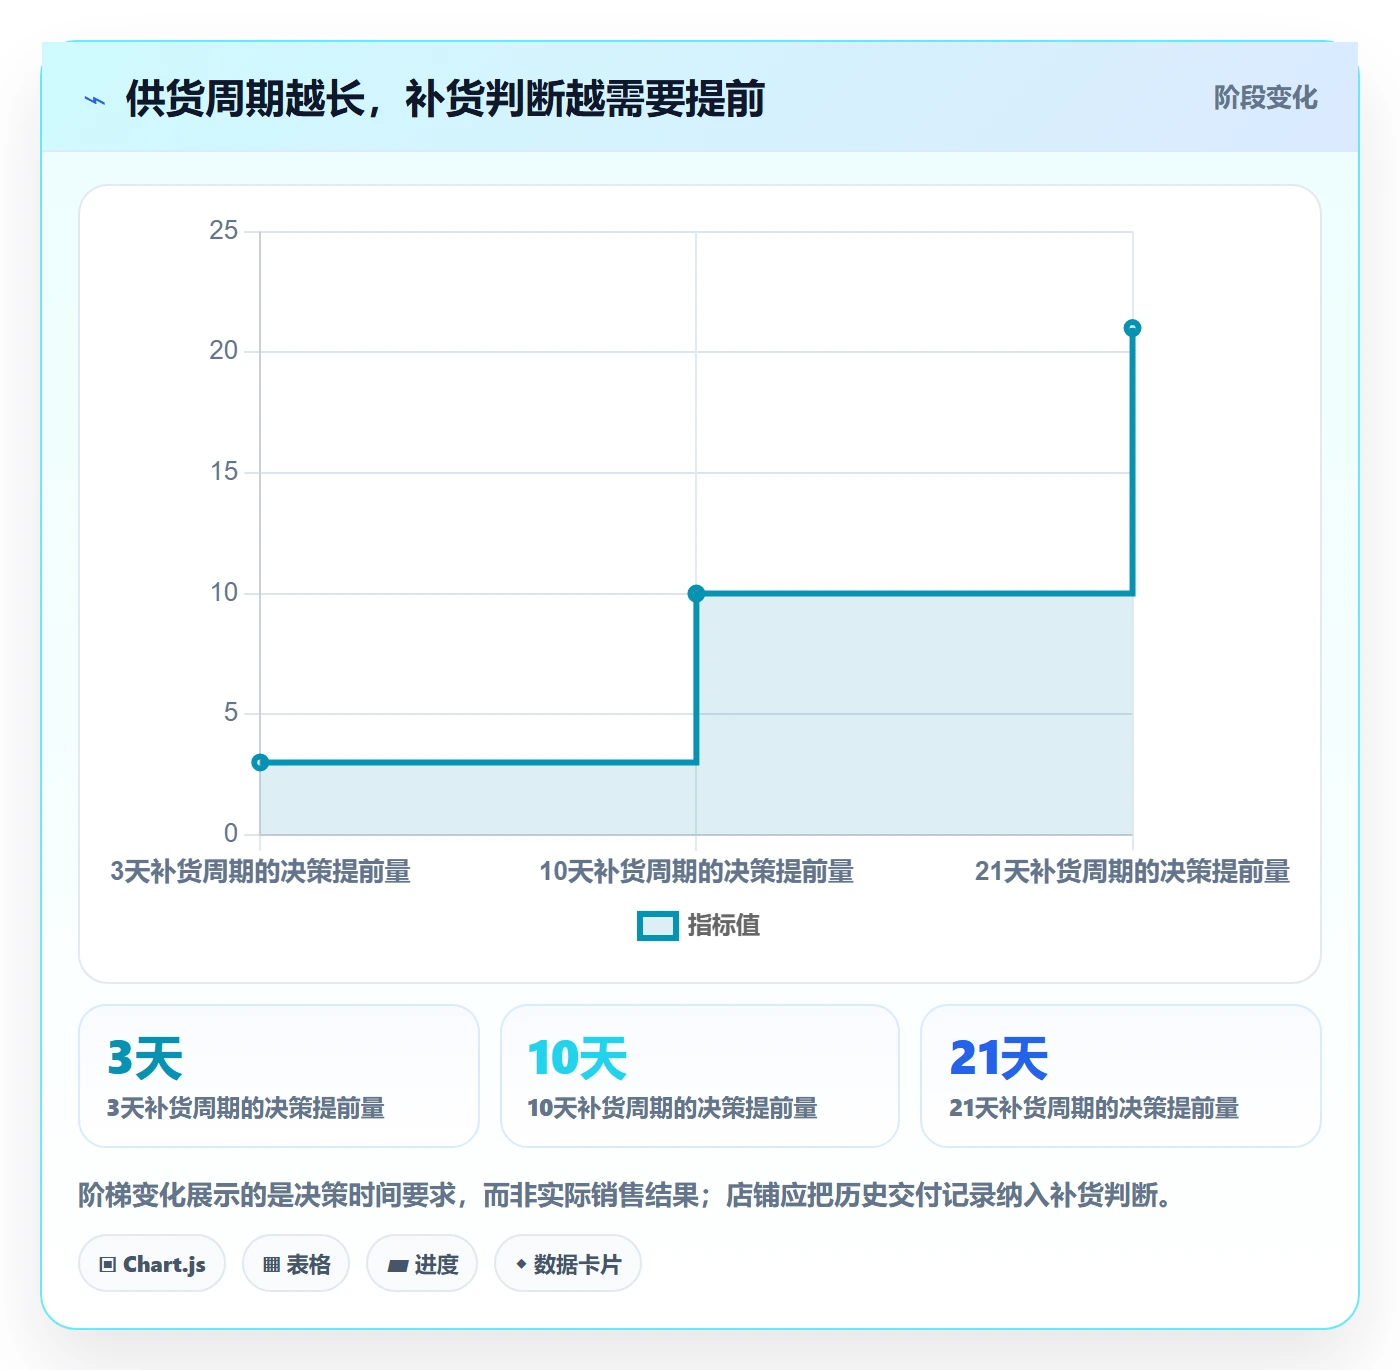Click the bar icon in 进度 chip
The image size is (1400, 1370).
pyautogui.click(x=397, y=1266)
